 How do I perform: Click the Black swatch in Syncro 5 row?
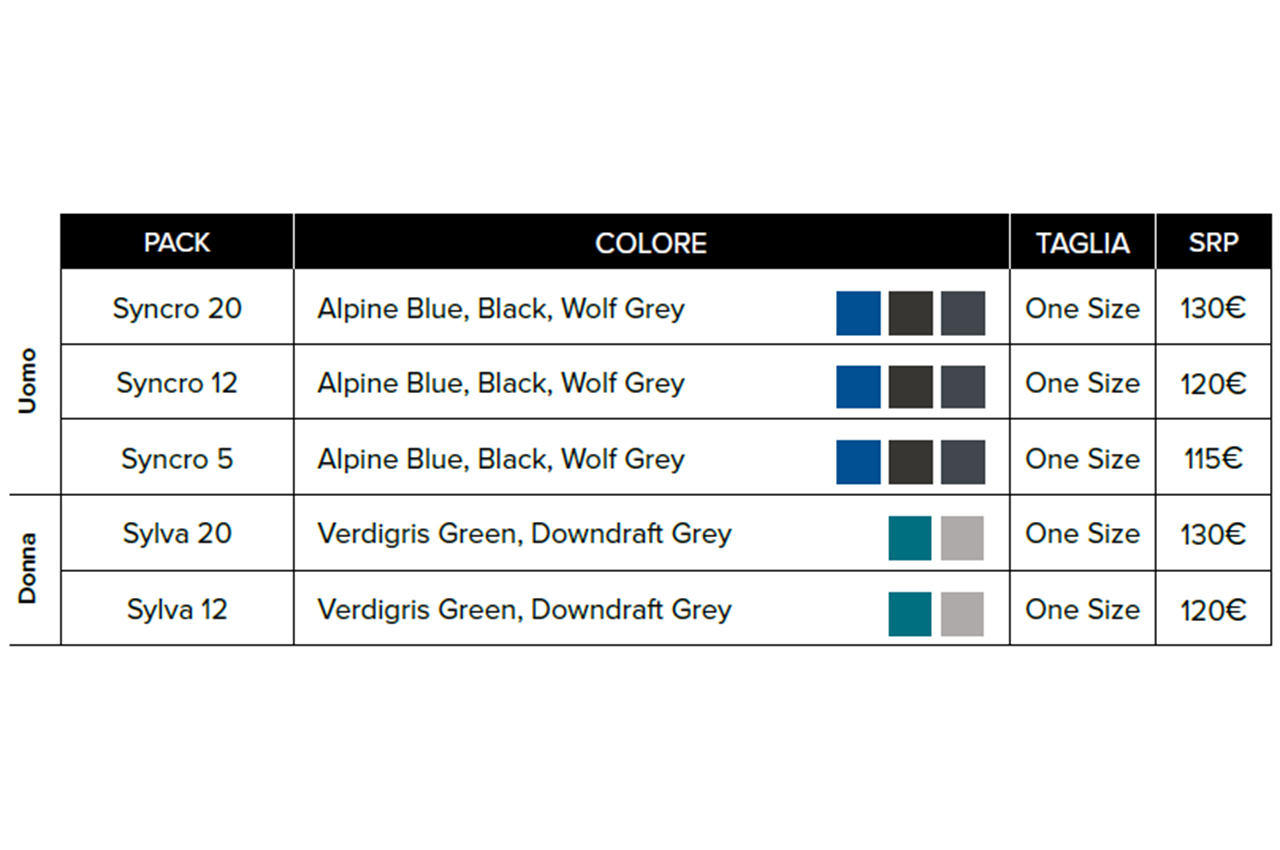[910, 462]
